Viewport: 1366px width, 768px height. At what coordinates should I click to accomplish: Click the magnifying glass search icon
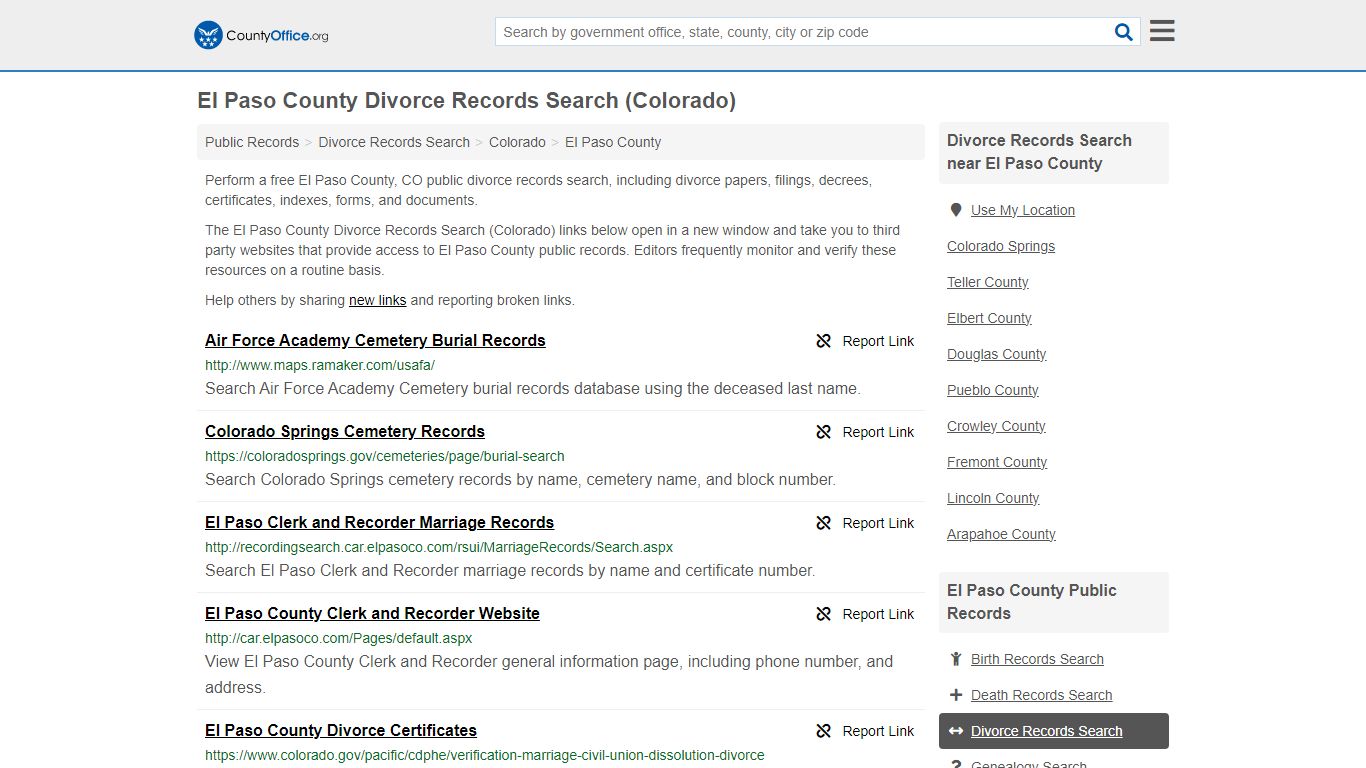[1124, 32]
